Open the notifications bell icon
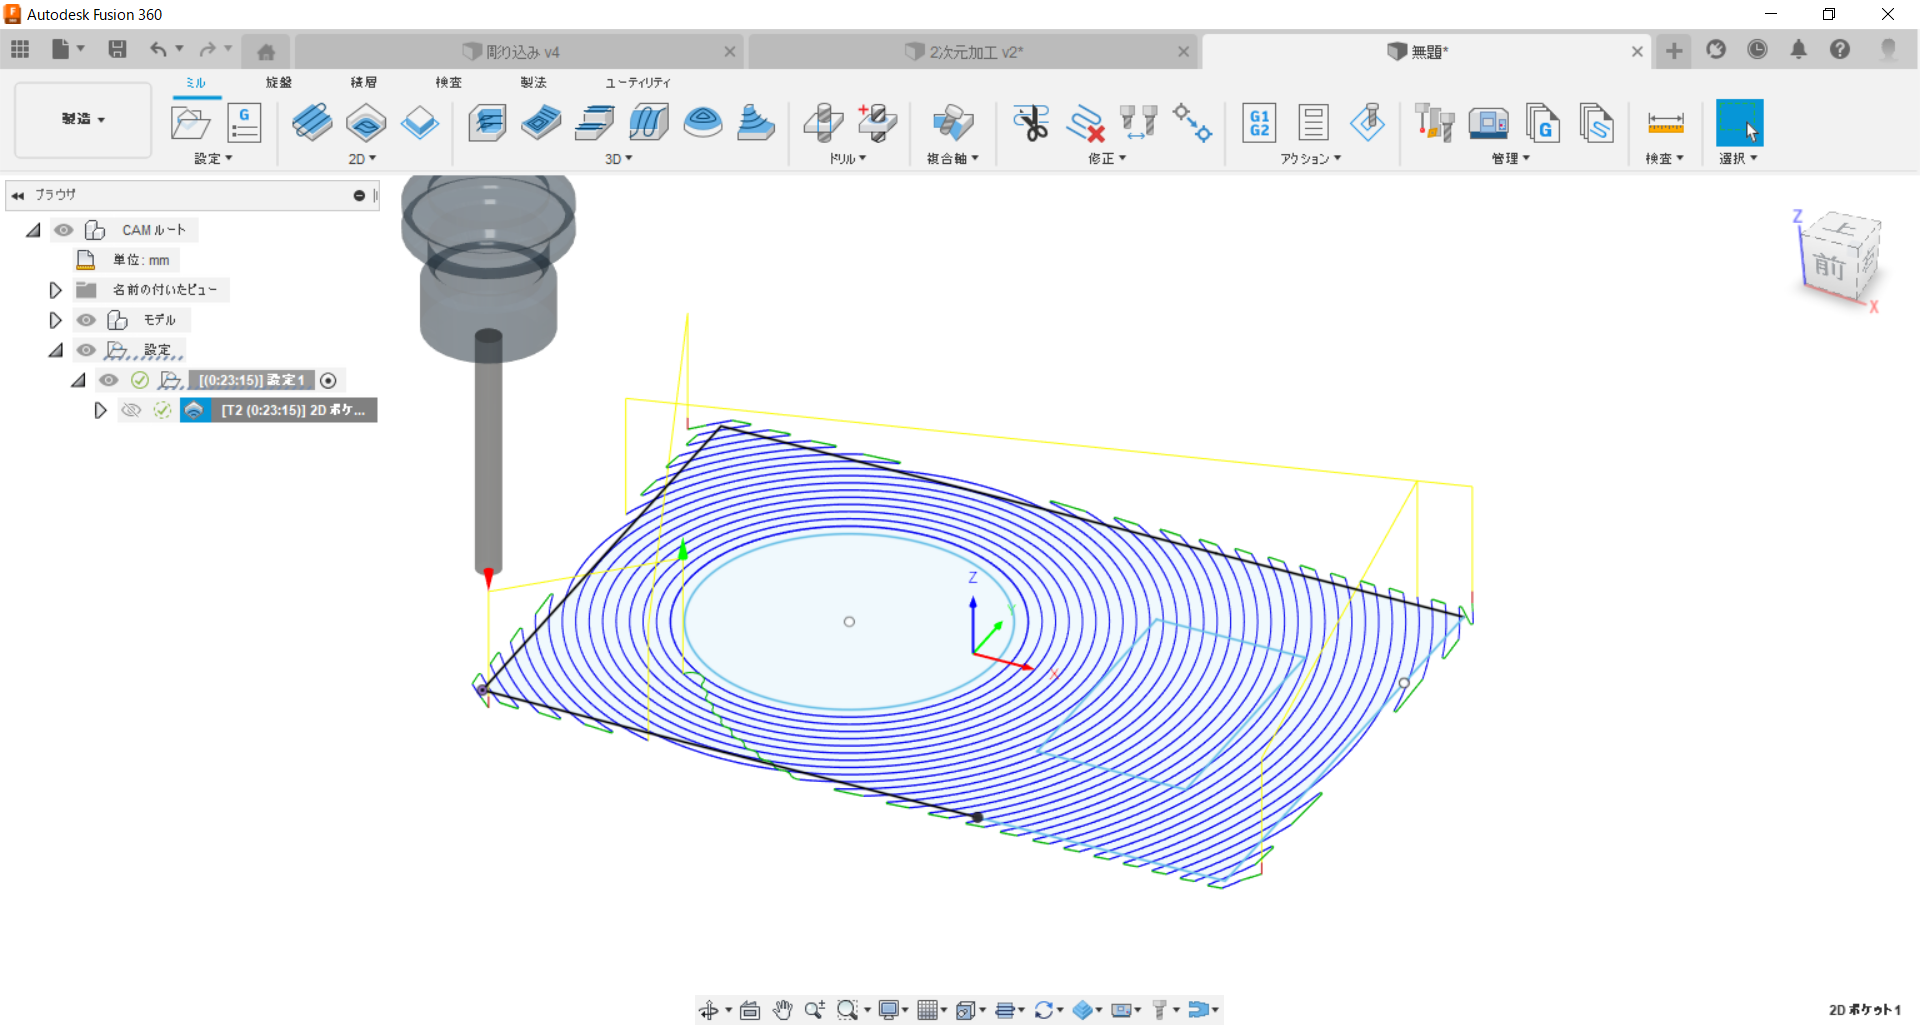 click(x=1798, y=50)
